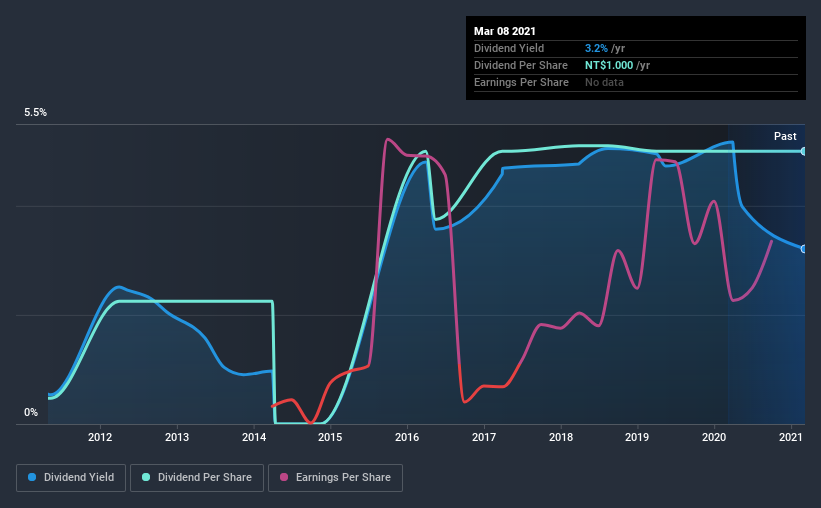Screen dimensions: 821x508
Task: Click the NT$1.000 Dividend Per Share value
Action: tap(609, 65)
